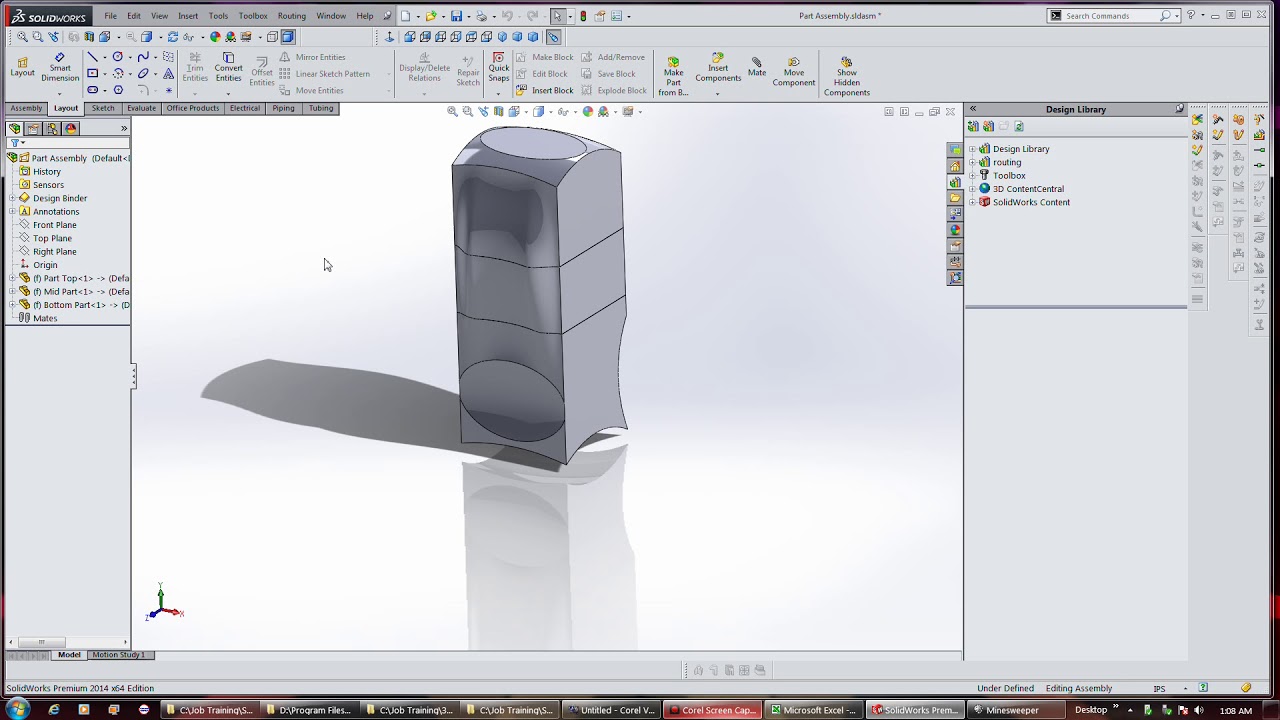The height and width of the screenshot is (720, 1280).
Task: Select Show Hidden Components
Action: [x=846, y=76]
